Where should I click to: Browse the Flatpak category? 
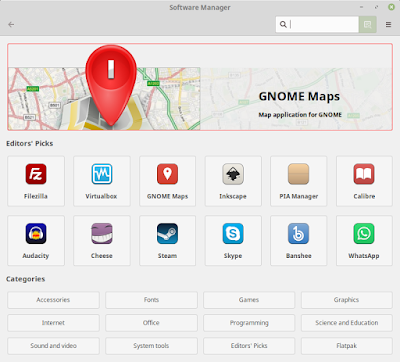click(347, 346)
